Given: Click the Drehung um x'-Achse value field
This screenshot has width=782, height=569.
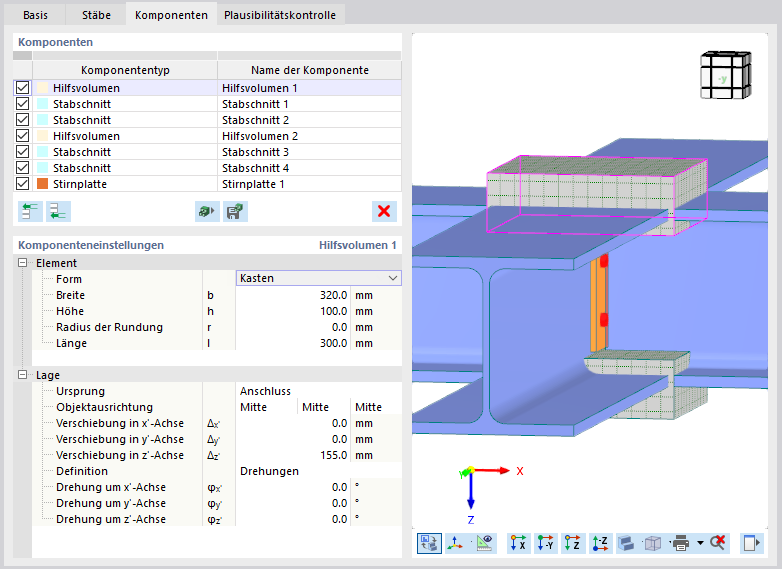Looking at the screenshot, I should click(293, 487).
